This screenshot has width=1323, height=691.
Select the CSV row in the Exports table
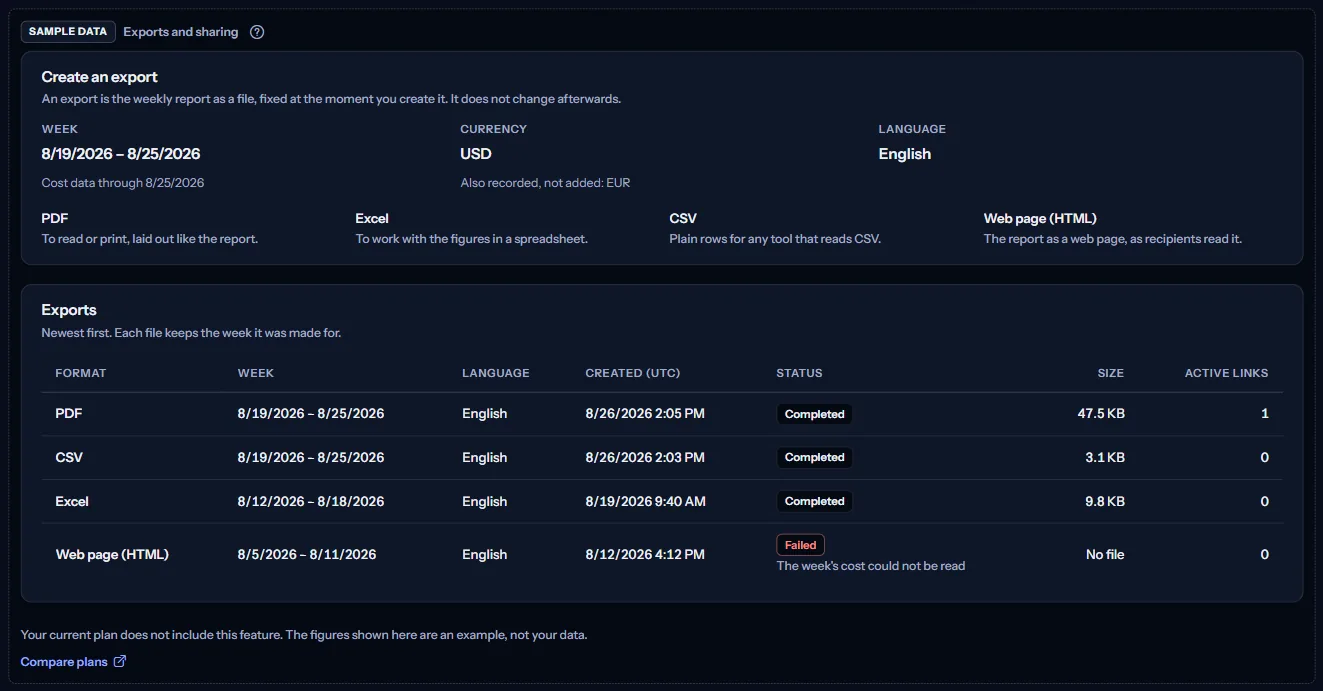point(662,458)
